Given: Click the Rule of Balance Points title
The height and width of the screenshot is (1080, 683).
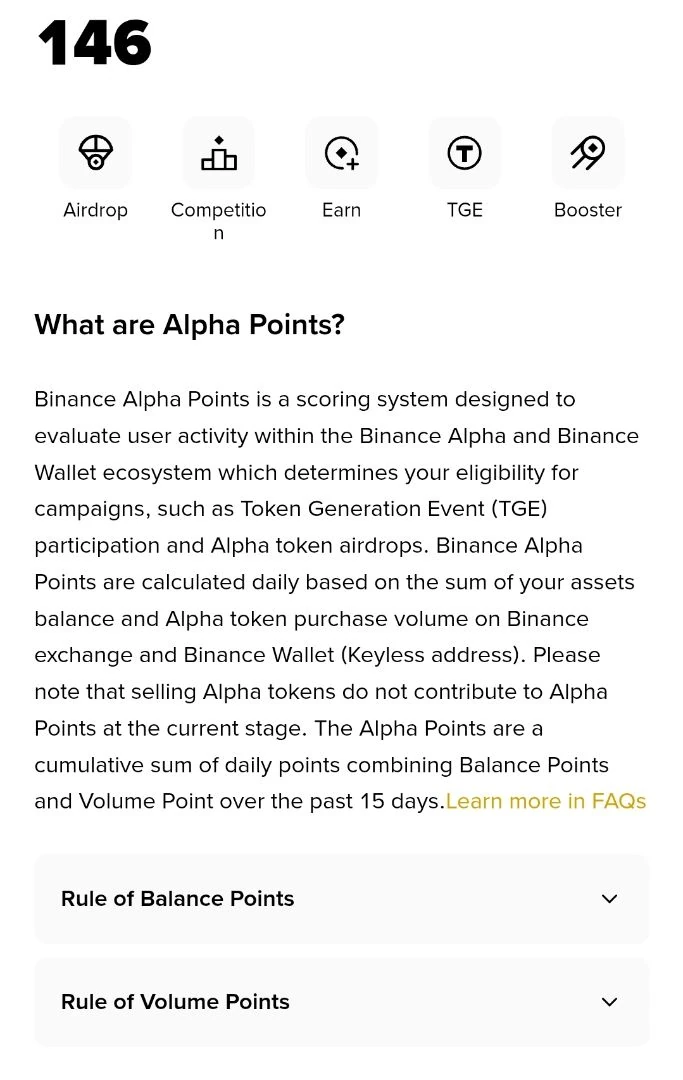Looking at the screenshot, I should 178,899.
